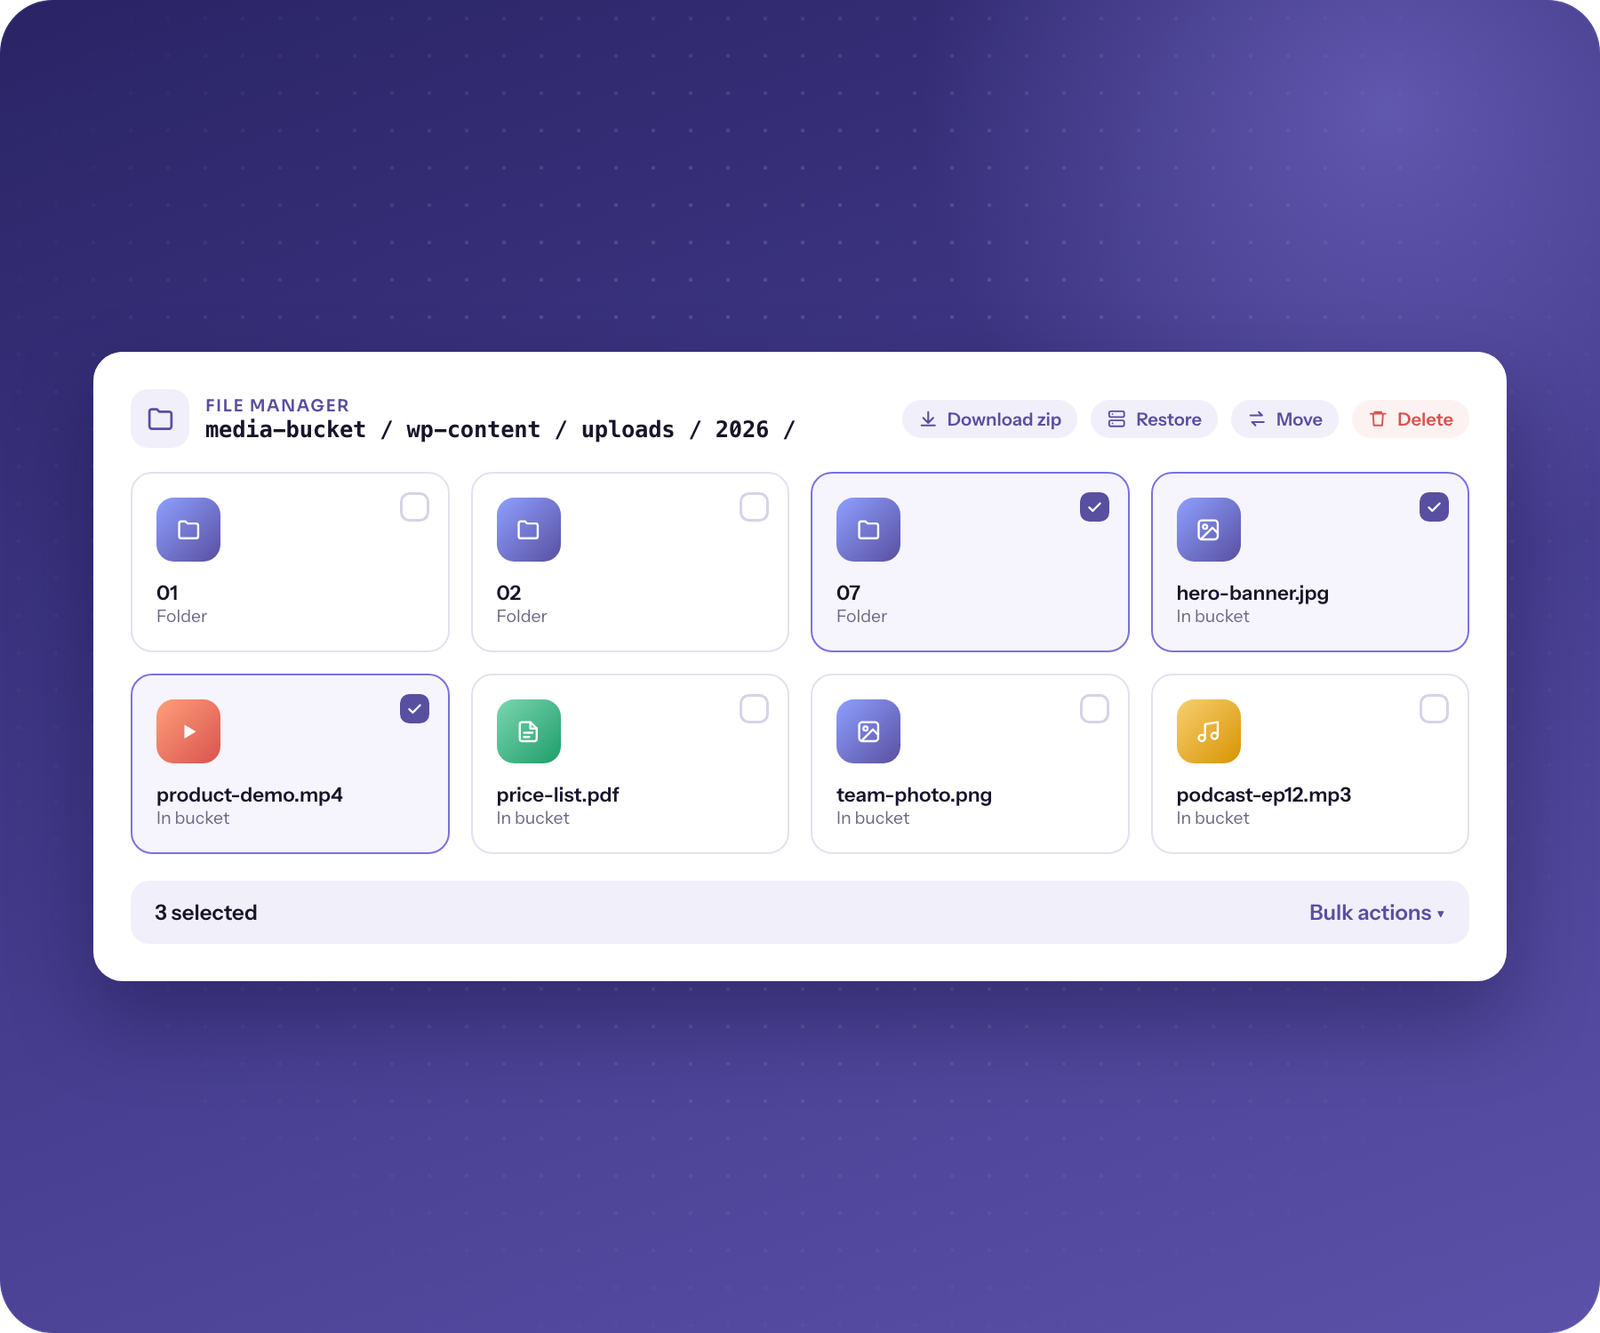Click the image icon for team-photo.png
1600x1333 pixels.
pyautogui.click(x=868, y=731)
